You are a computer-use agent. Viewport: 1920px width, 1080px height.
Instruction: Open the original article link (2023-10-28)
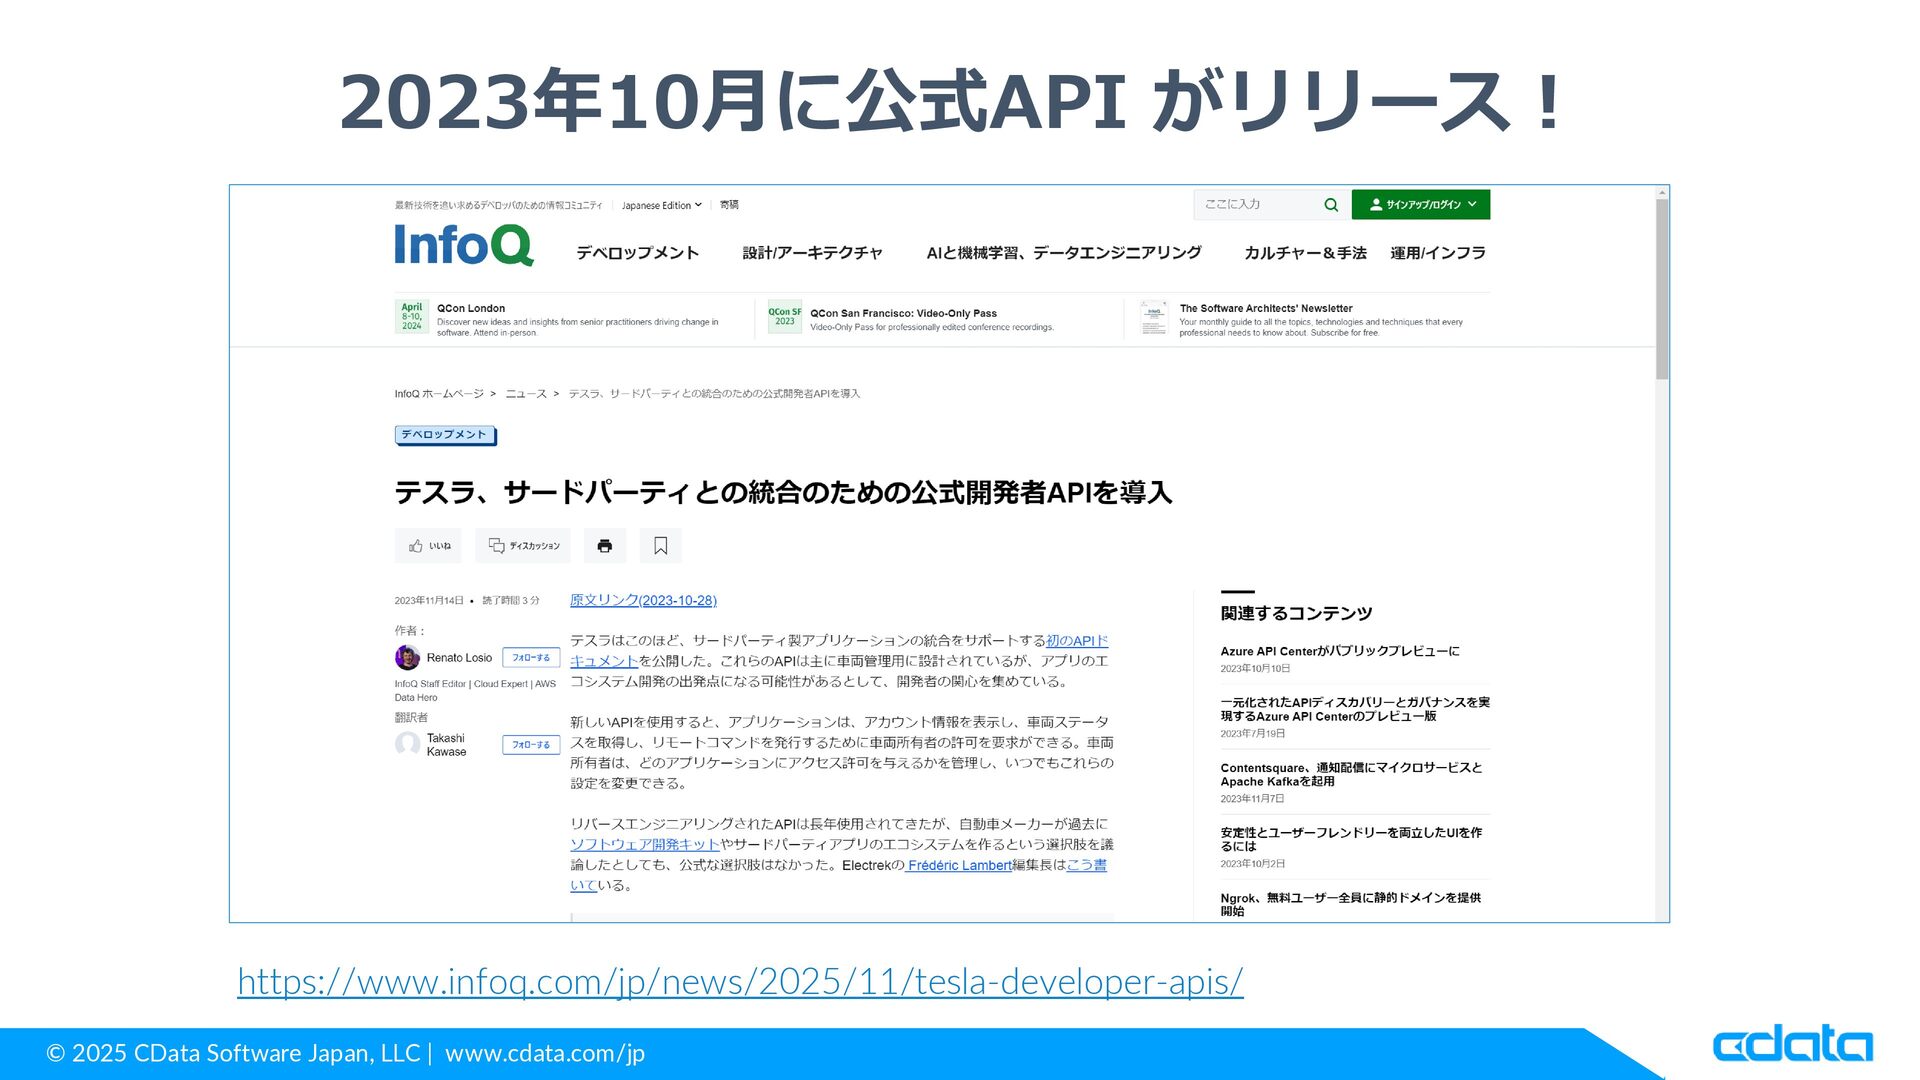point(643,600)
